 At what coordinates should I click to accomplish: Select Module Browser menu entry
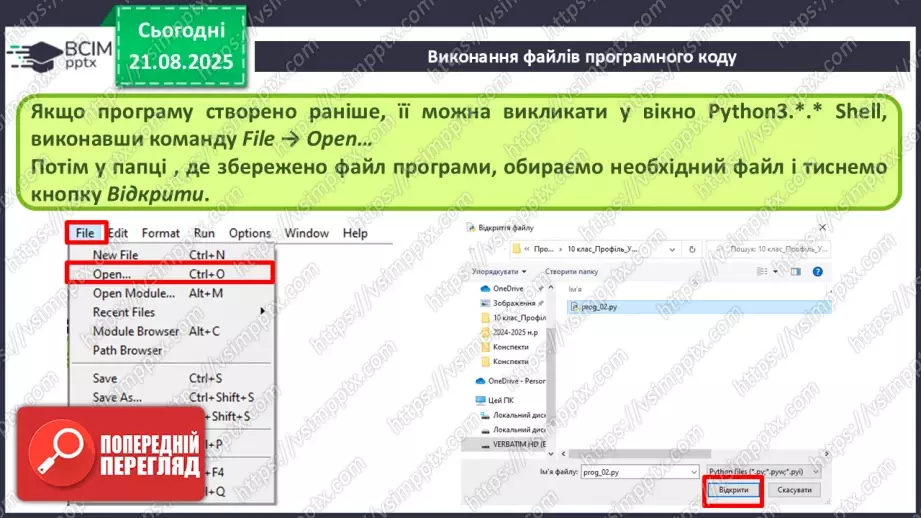pyautogui.click(x=136, y=331)
